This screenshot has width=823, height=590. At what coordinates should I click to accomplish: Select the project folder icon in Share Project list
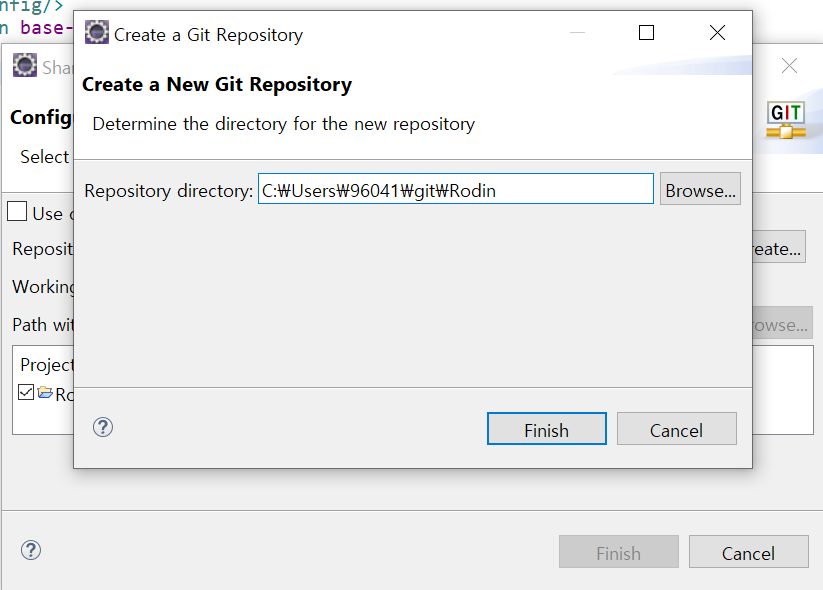click(x=45, y=392)
